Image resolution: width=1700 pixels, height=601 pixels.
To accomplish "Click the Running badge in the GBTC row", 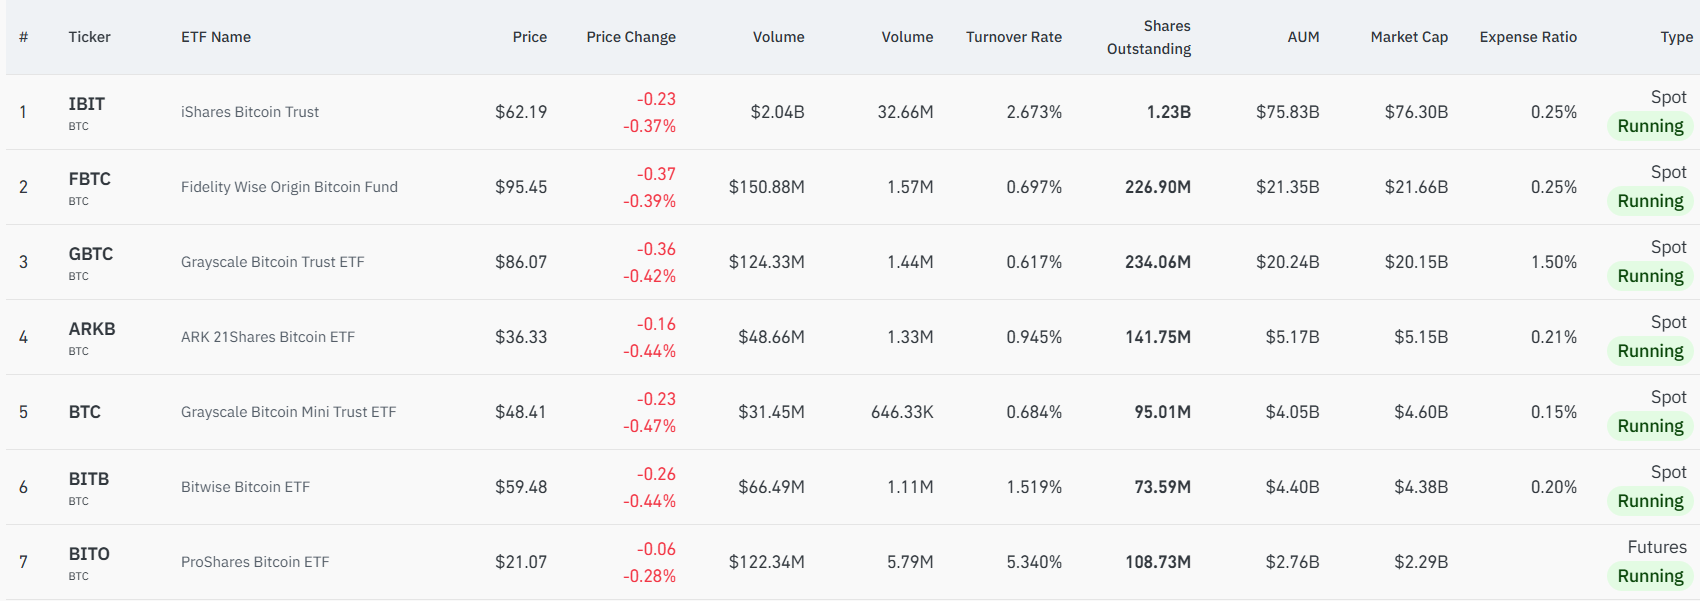I will tap(1650, 276).
